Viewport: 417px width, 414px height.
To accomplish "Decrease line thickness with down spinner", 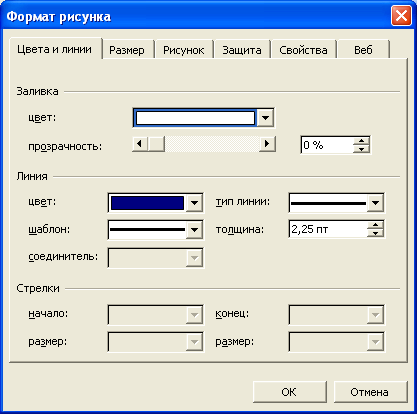I will (375, 233).
